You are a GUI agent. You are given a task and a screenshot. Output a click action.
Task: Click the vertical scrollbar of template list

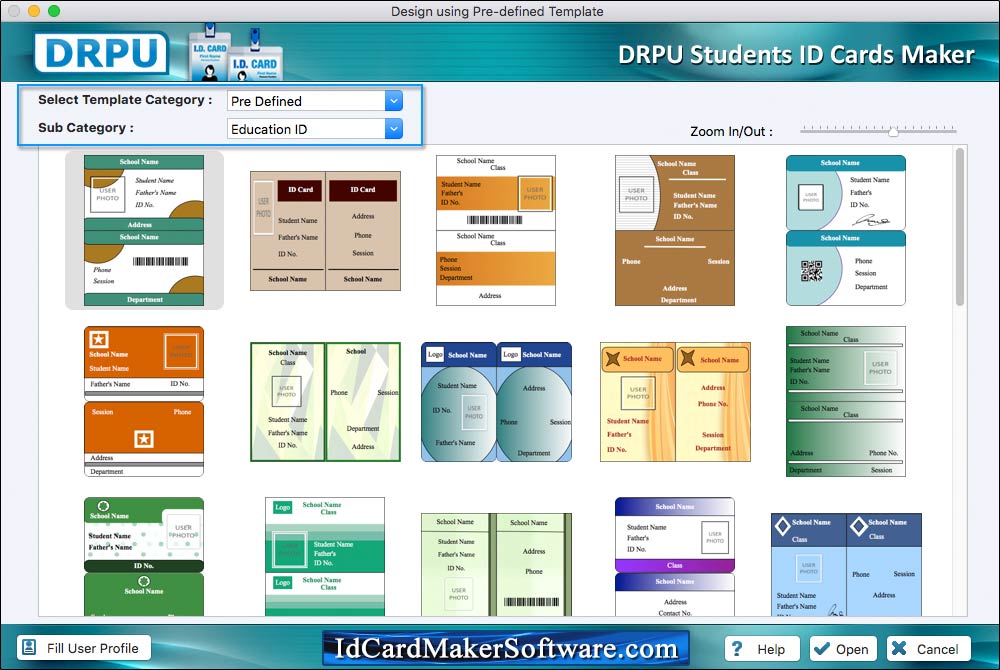(x=959, y=226)
